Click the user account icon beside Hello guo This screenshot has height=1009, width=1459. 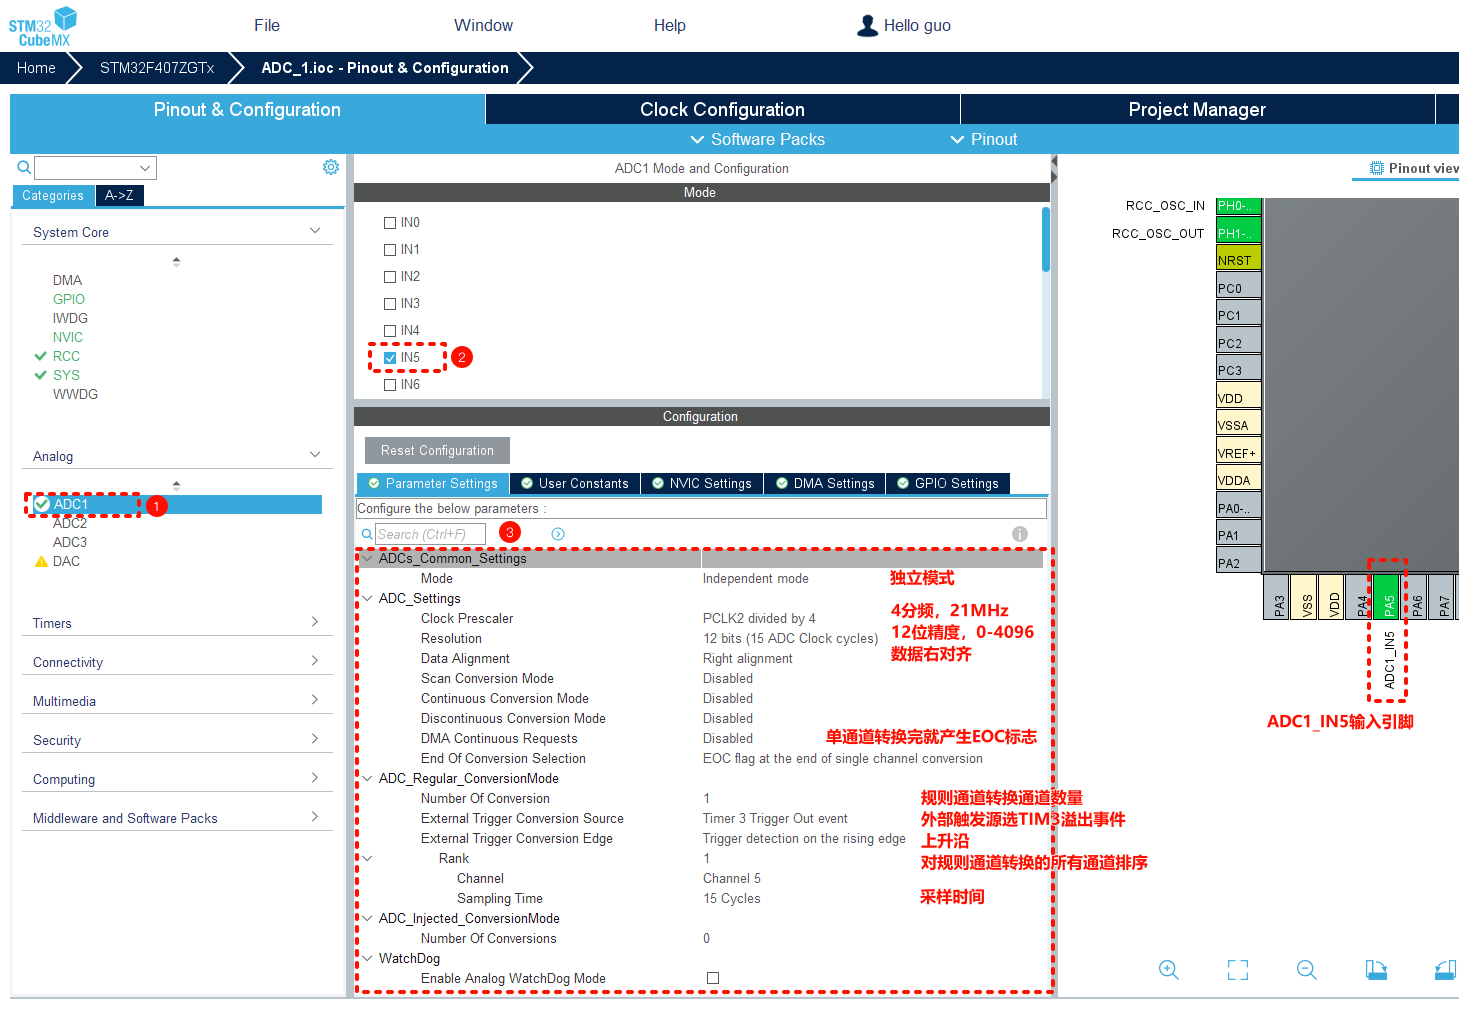click(x=867, y=26)
